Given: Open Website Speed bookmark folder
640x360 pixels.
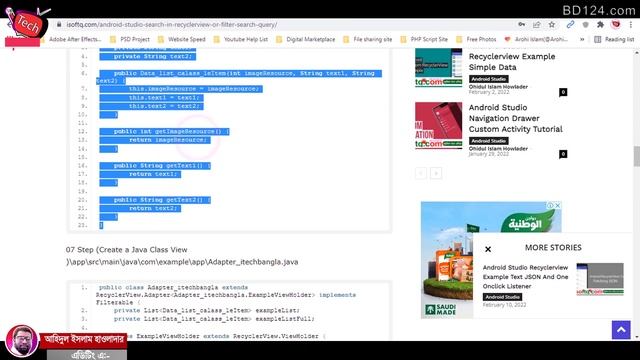Looking at the screenshot, I should pyautogui.click(x=182, y=39).
